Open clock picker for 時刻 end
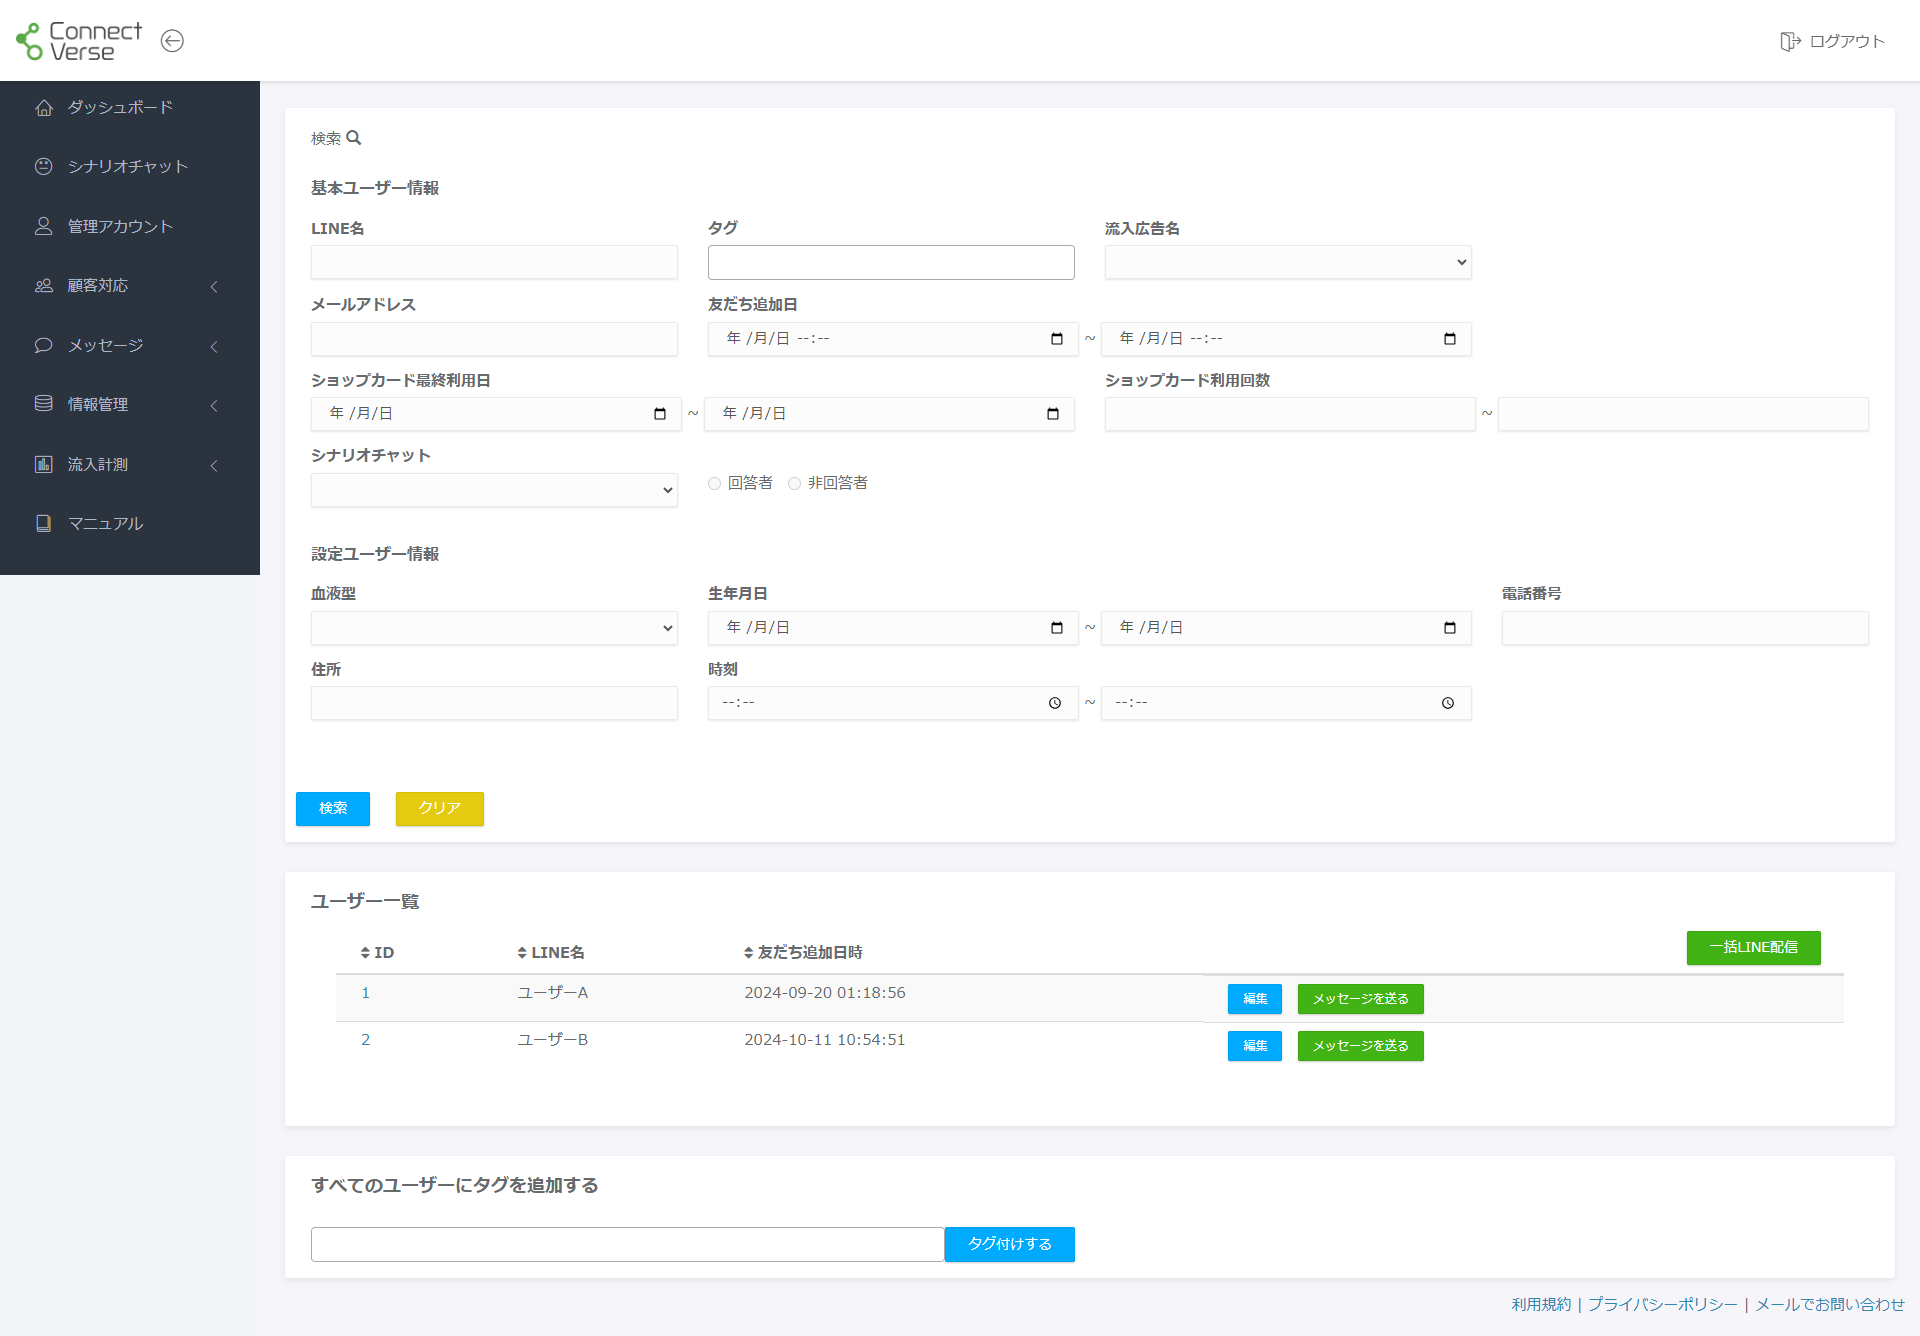Viewport: 1920px width, 1336px height. (1448, 703)
